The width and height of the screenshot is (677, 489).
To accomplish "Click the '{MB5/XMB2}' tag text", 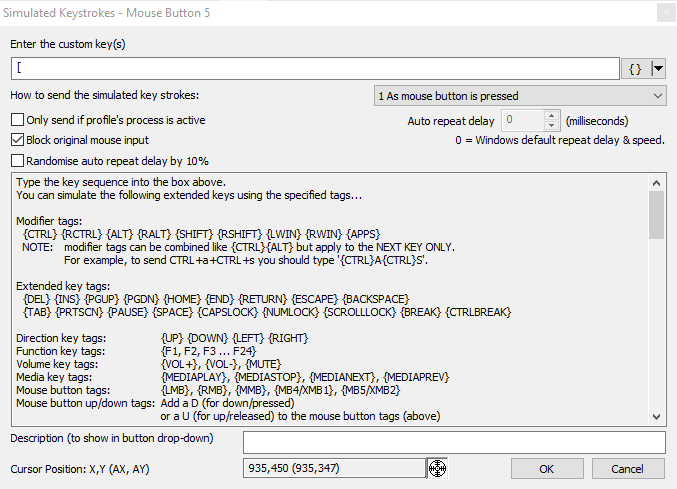I will pyautogui.click(x=370, y=390).
